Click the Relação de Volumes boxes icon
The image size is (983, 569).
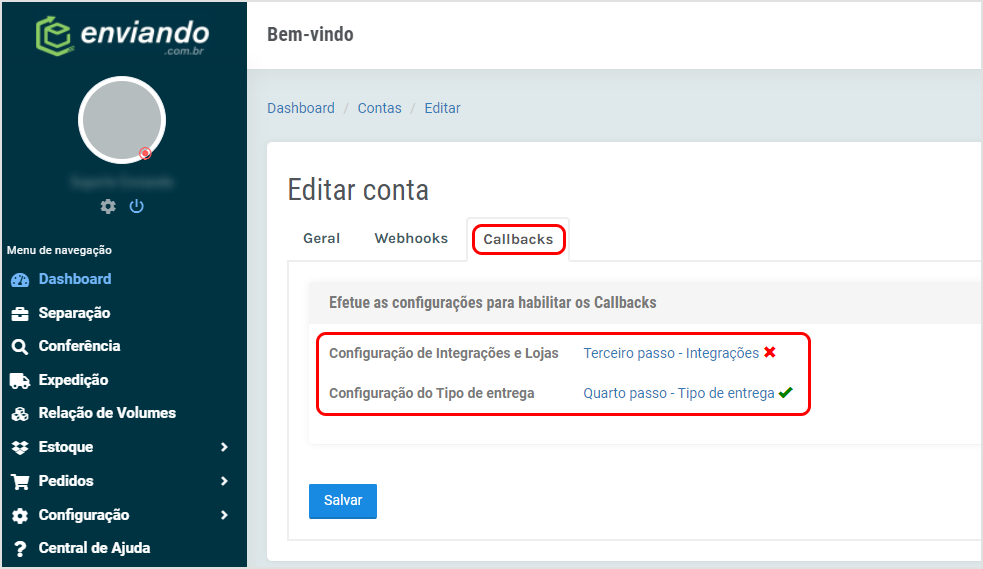[20, 414]
